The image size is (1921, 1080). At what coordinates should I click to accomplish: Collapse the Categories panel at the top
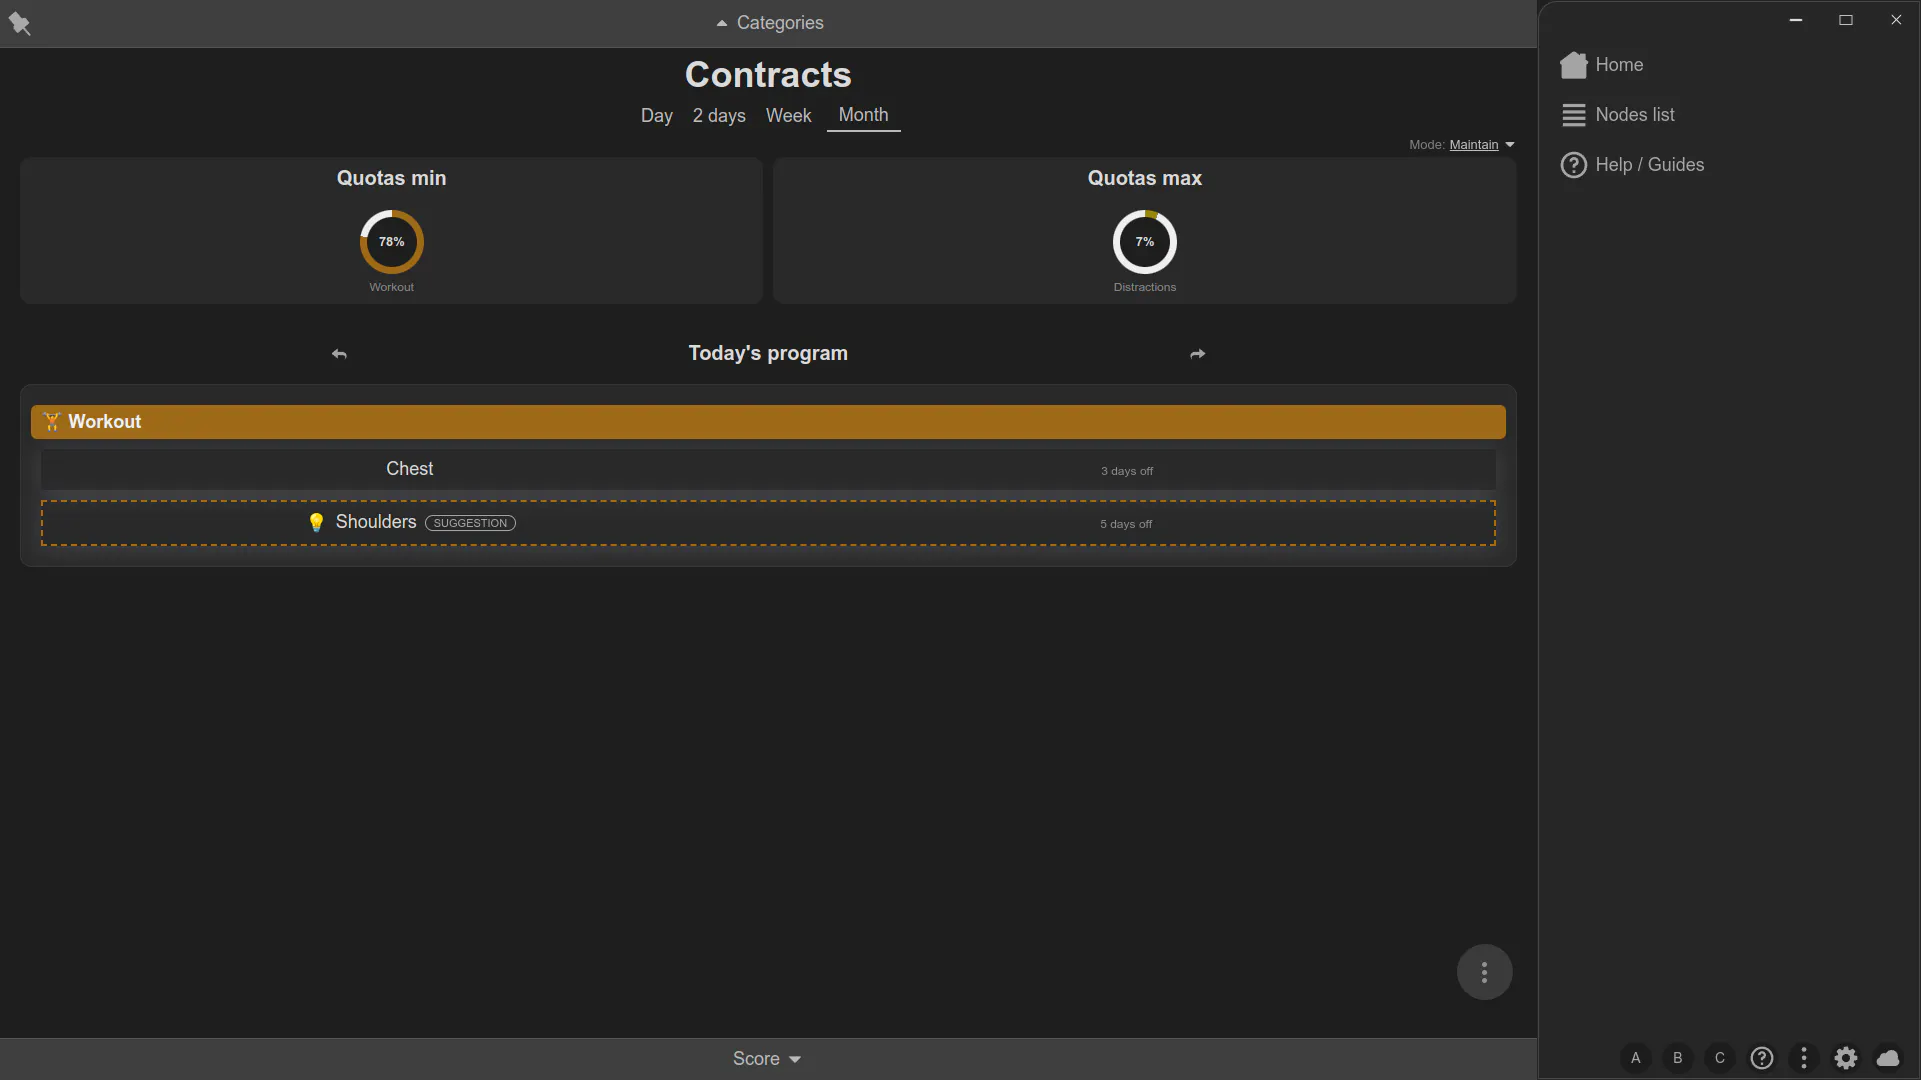coord(769,23)
